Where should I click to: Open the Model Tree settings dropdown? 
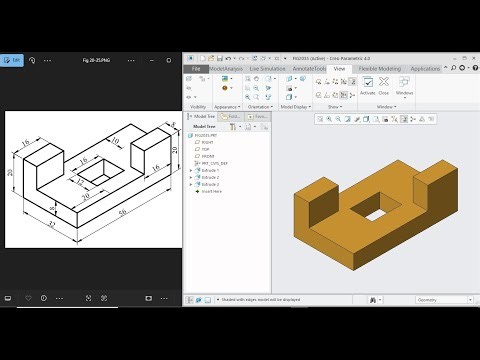coord(235,127)
